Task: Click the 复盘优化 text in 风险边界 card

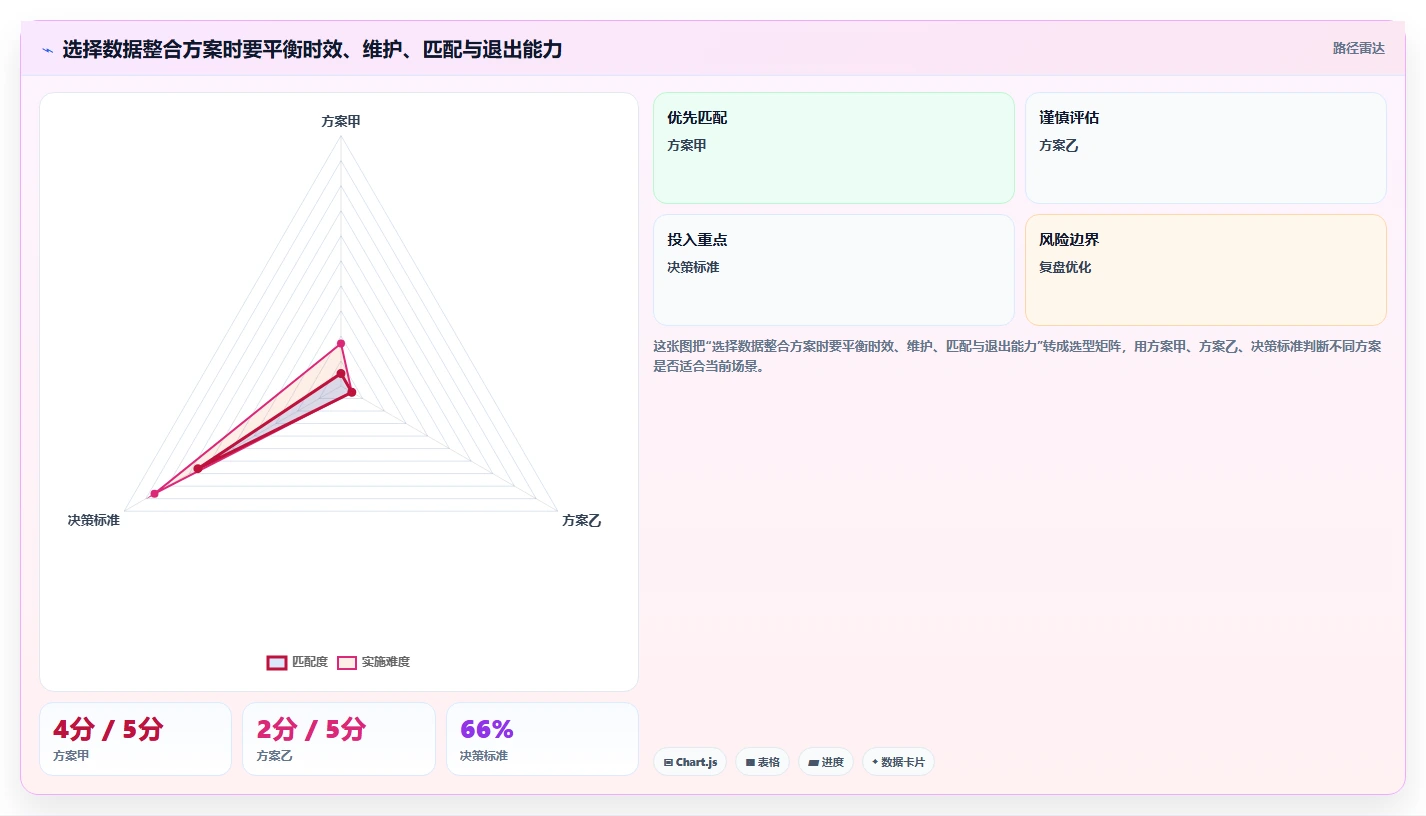Action: click(1065, 267)
